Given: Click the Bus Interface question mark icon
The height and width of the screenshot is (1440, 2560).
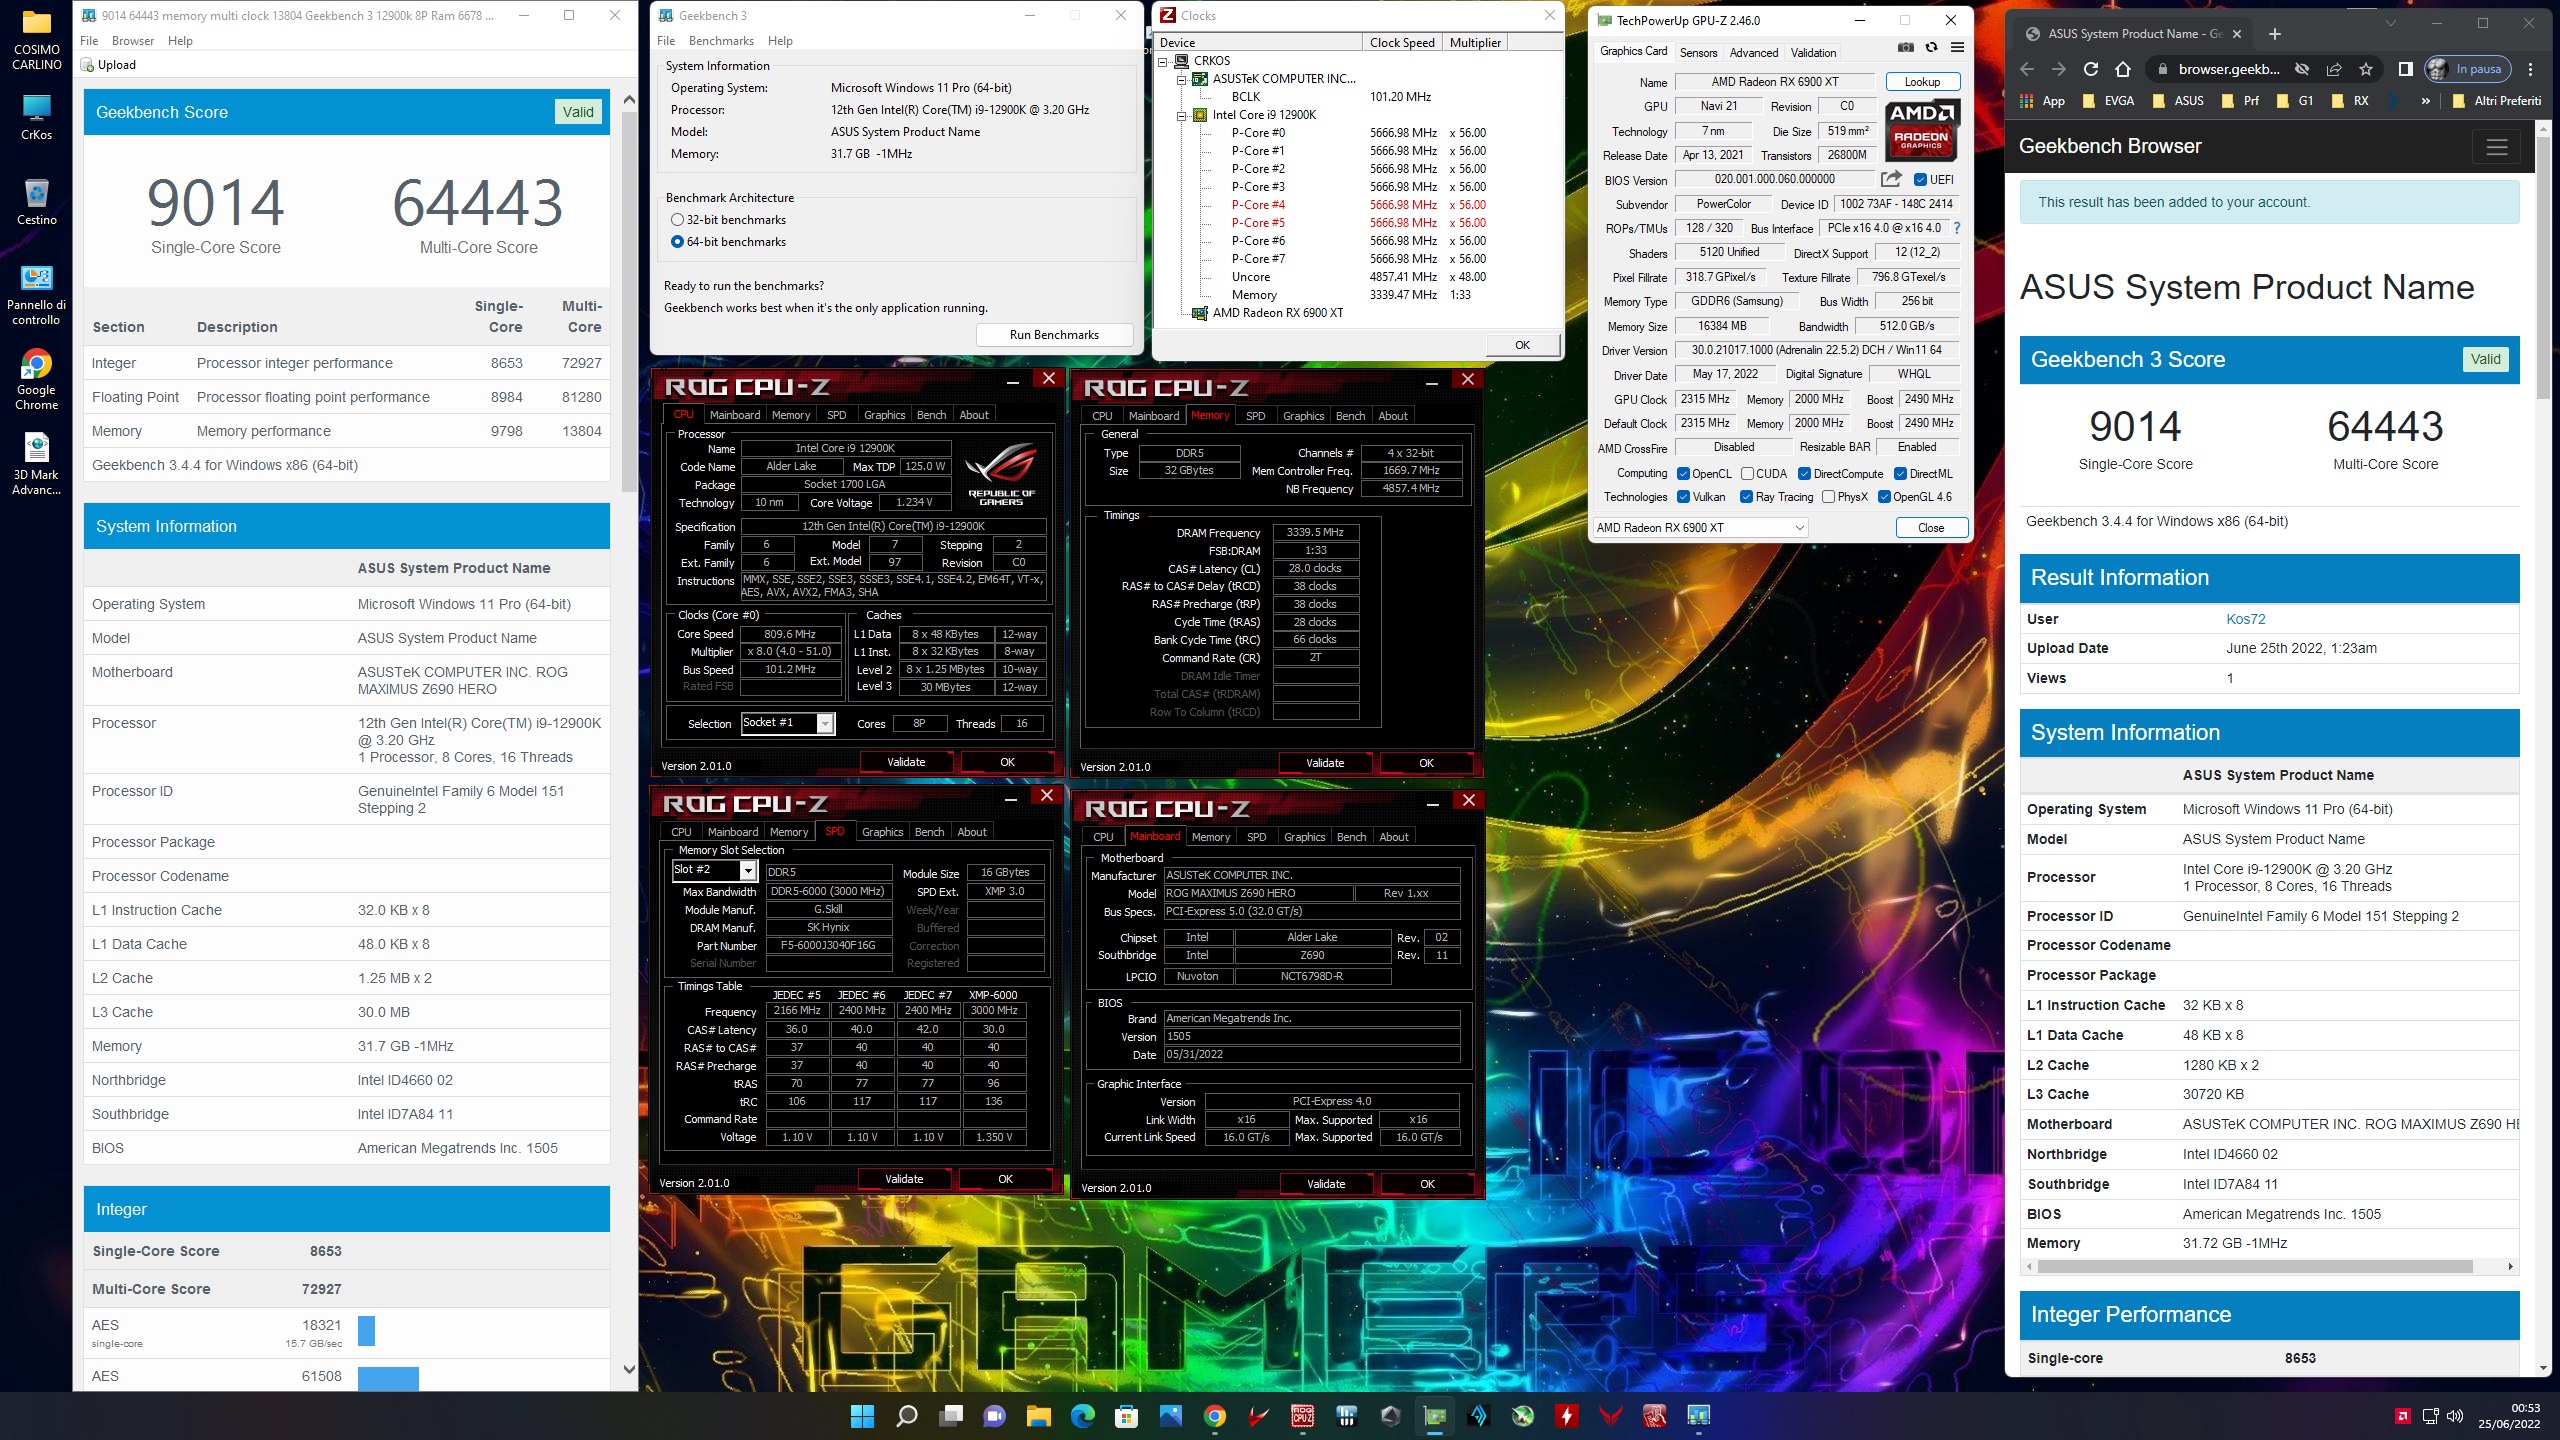Looking at the screenshot, I should [1957, 228].
